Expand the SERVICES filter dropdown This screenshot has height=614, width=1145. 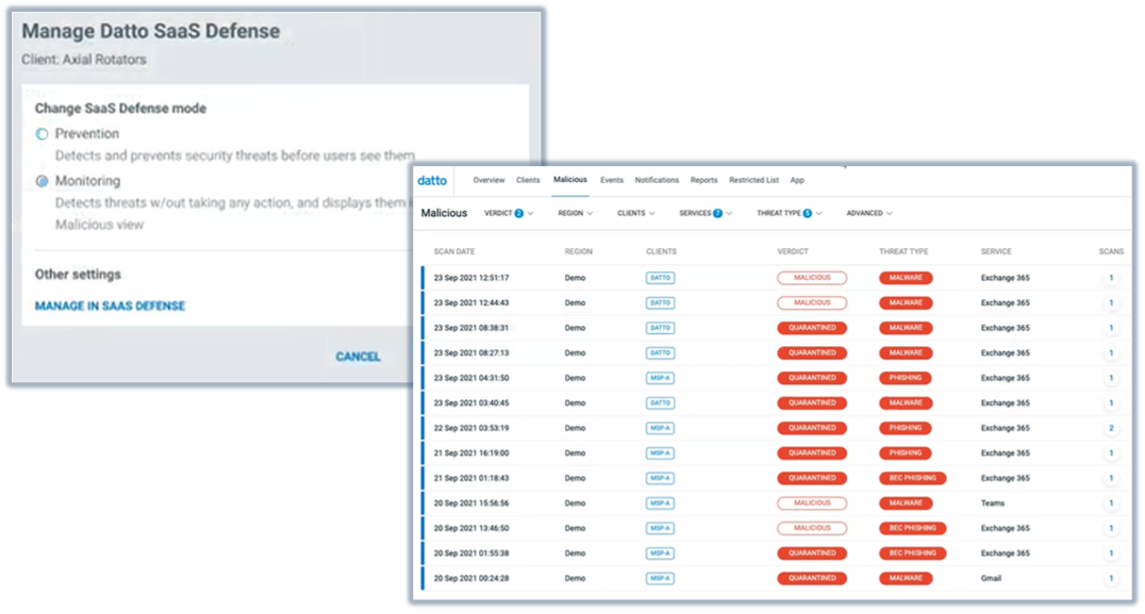705,213
